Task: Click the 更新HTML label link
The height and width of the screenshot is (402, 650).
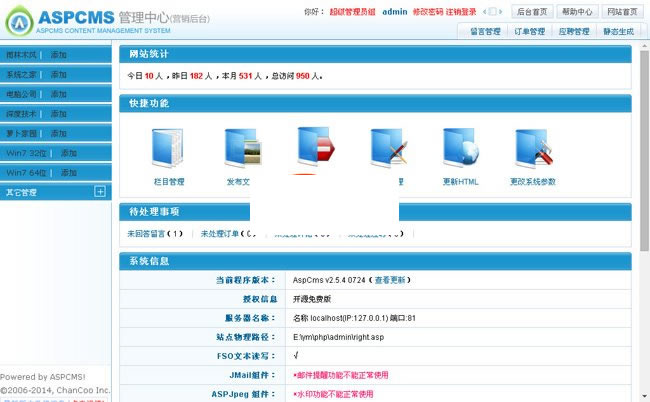Action: tap(461, 182)
